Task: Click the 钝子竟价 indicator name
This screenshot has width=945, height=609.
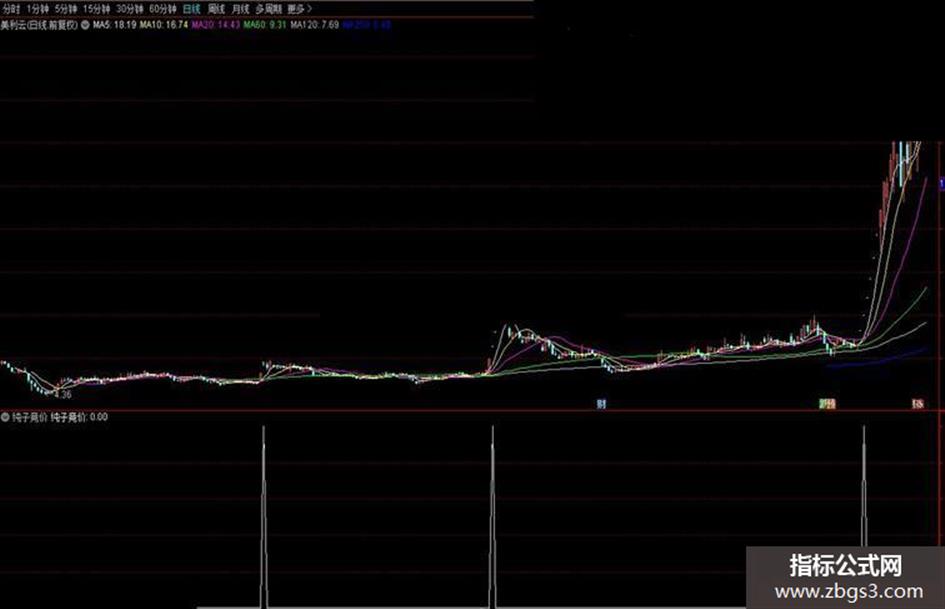Action: tap(30, 417)
